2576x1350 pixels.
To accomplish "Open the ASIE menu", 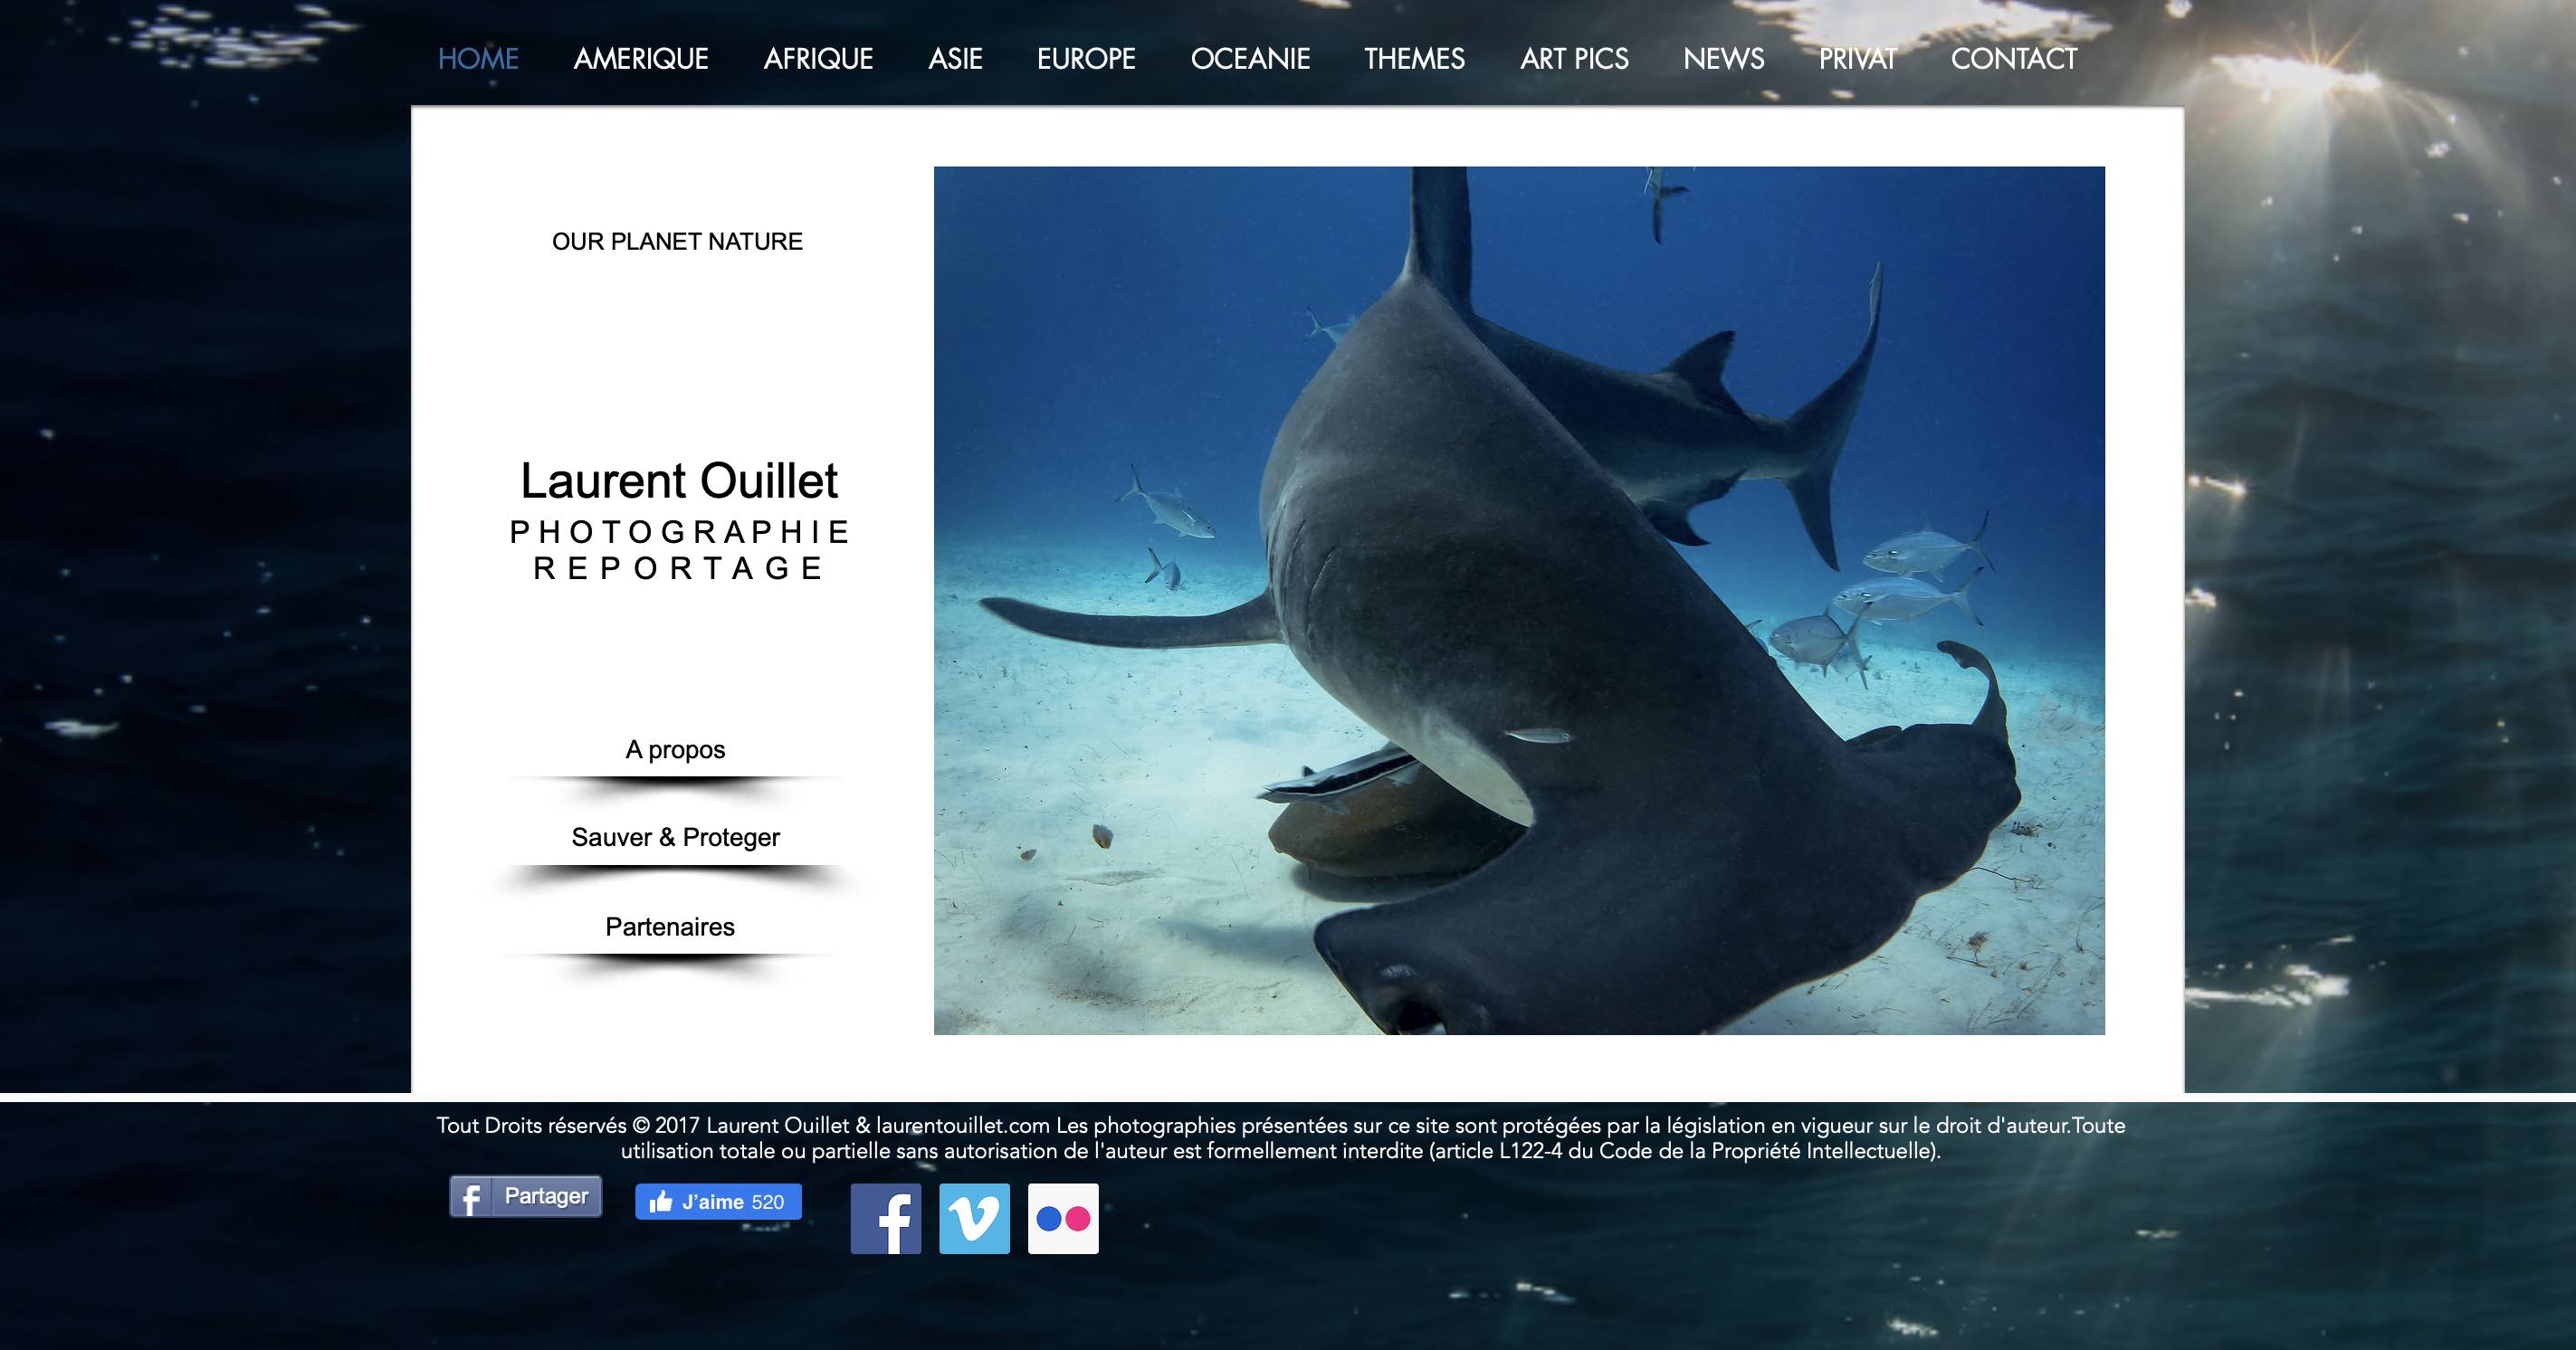I will 955,59.
